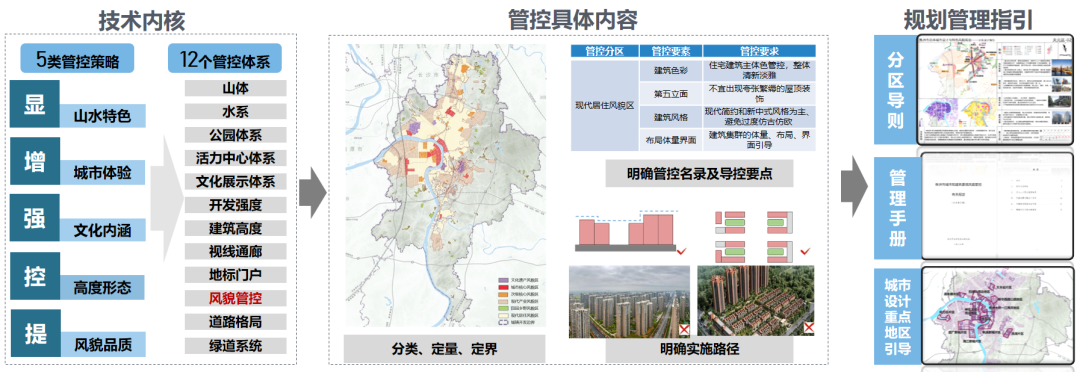Click the 建筑风格 table cell
This screenshot has height=372, width=1080.
point(670,116)
